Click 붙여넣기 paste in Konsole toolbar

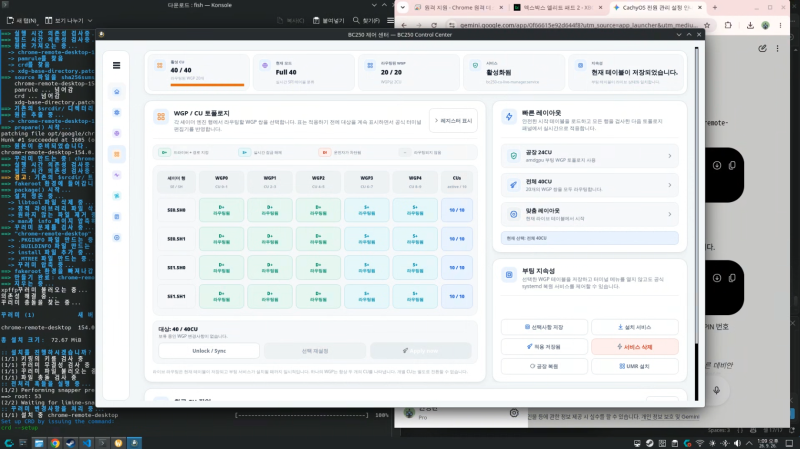[x=329, y=20]
